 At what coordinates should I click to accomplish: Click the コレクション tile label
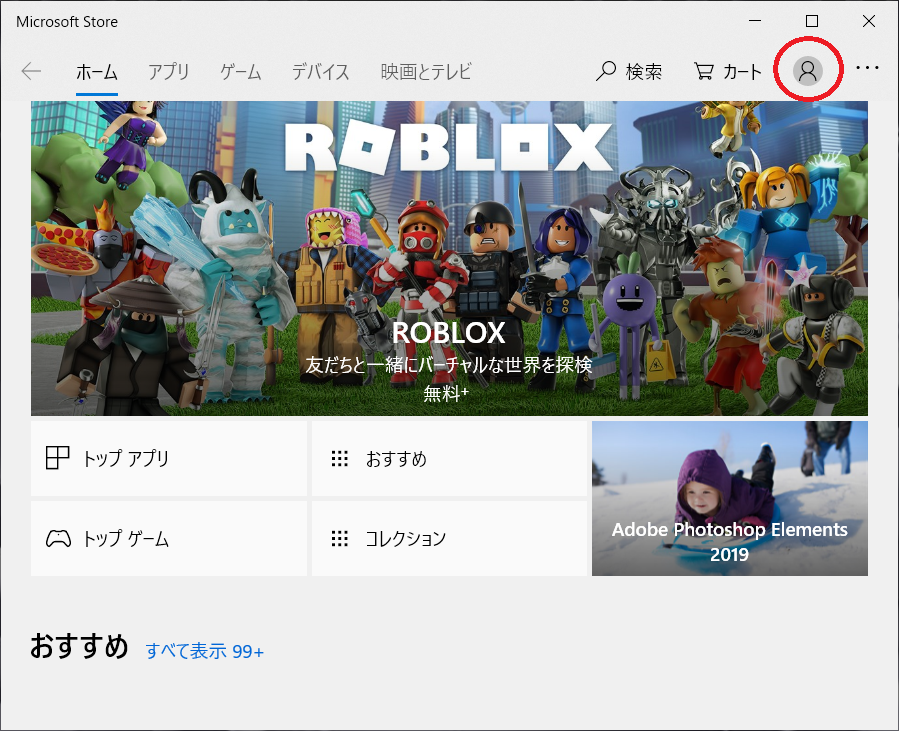tap(405, 538)
